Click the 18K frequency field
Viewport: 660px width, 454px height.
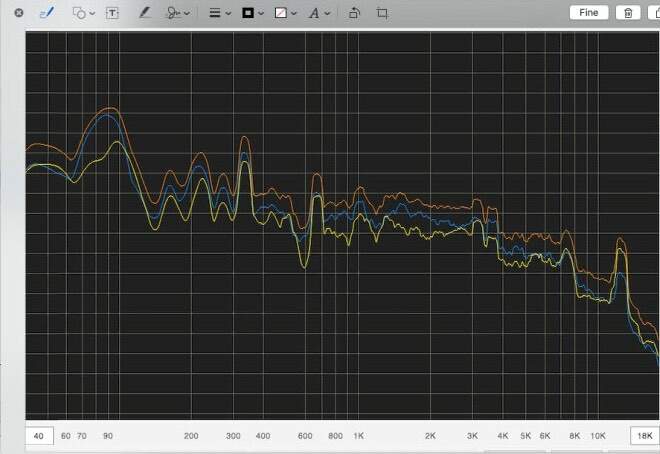(644, 436)
